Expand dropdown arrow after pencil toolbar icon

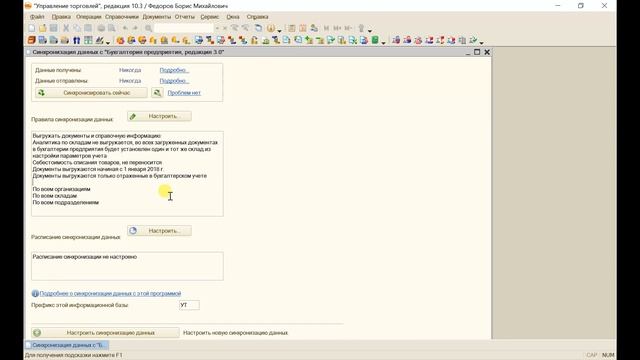(x=108, y=42)
